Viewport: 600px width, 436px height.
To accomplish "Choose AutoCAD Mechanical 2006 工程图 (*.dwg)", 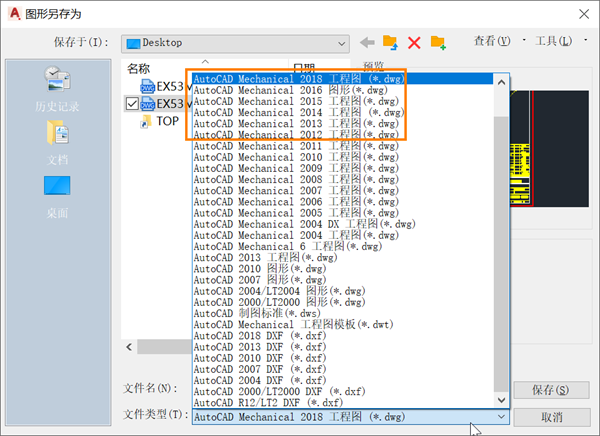I will point(343,201).
